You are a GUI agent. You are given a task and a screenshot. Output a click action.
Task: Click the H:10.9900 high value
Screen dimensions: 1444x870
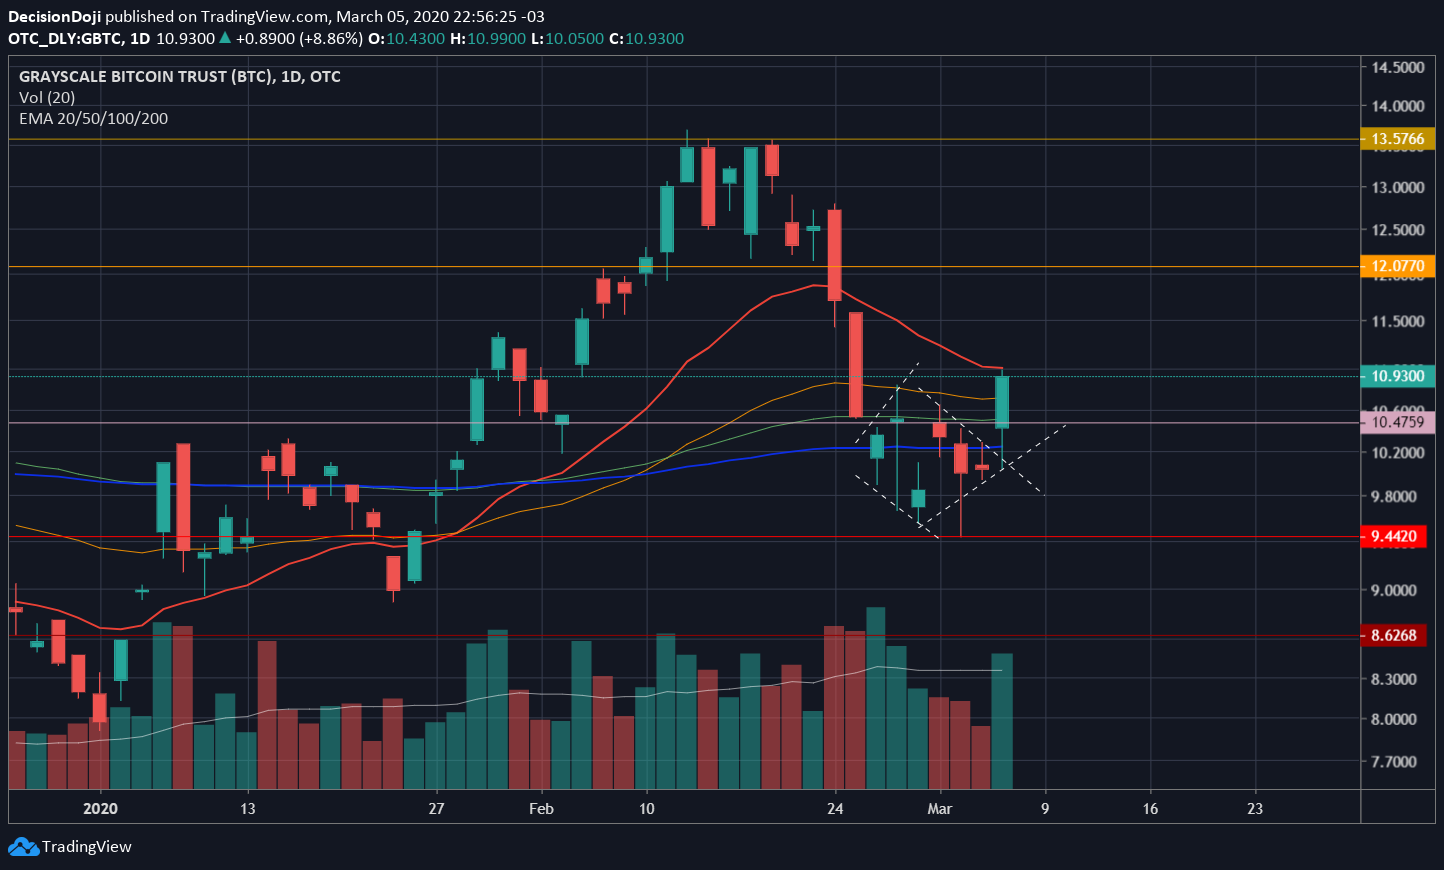tap(488, 38)
